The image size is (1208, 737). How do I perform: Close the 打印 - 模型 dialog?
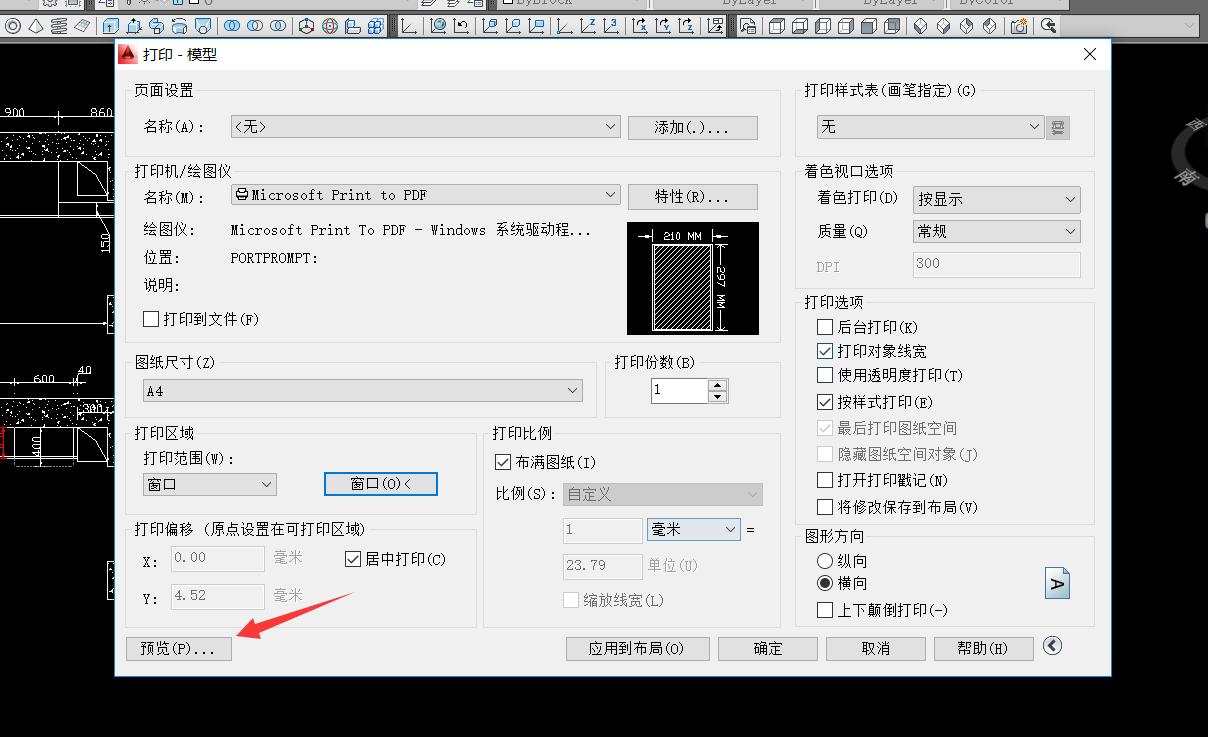click(x=1090, y=55)
